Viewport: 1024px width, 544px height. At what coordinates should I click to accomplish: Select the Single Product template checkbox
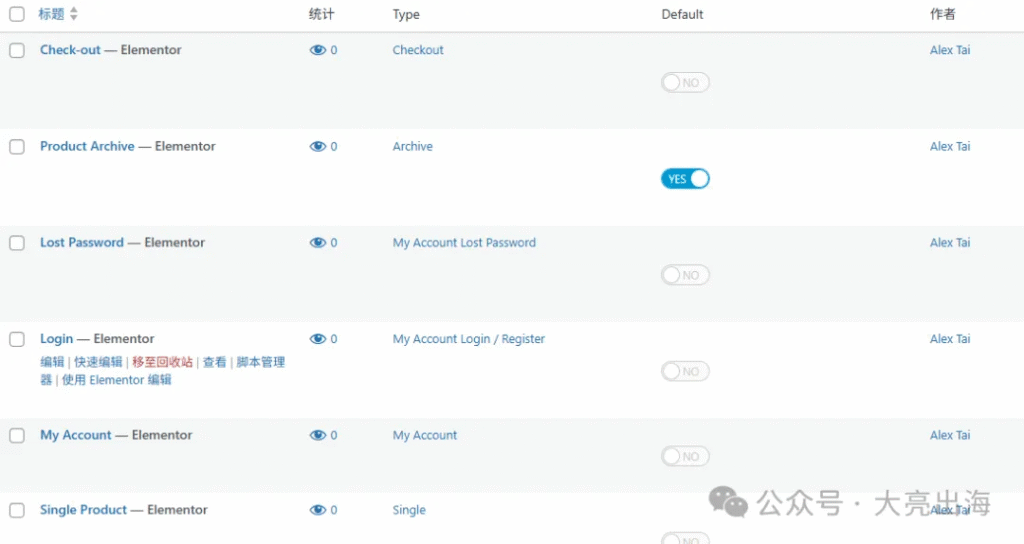point(17,510)
